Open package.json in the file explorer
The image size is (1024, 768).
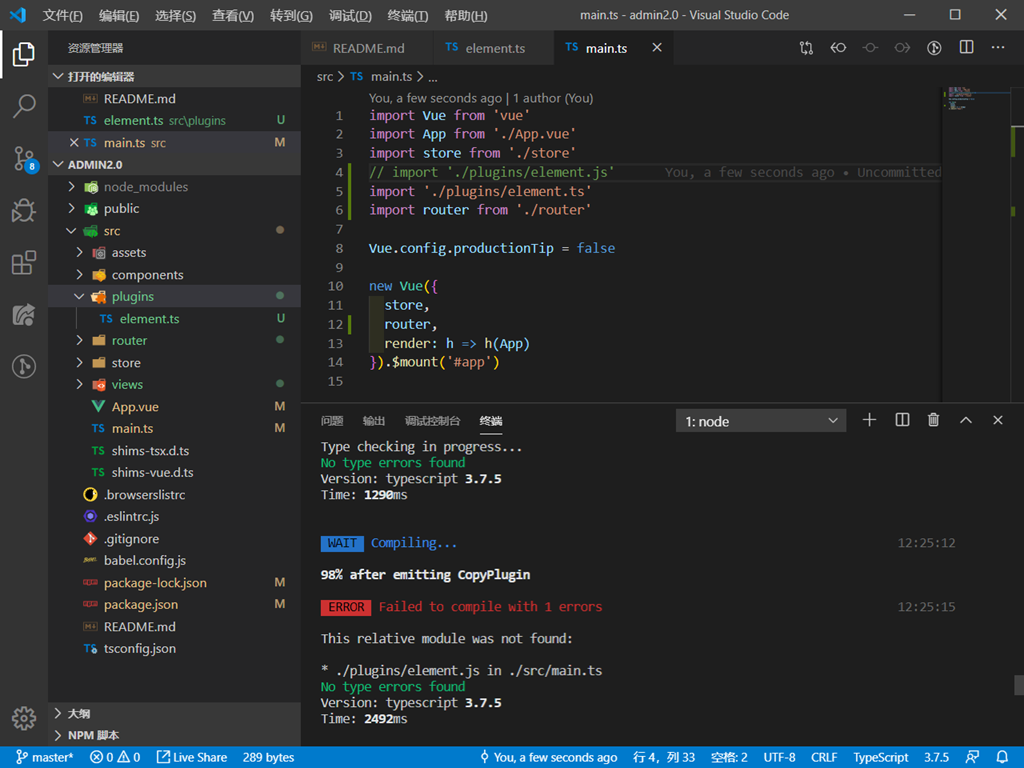140,605
